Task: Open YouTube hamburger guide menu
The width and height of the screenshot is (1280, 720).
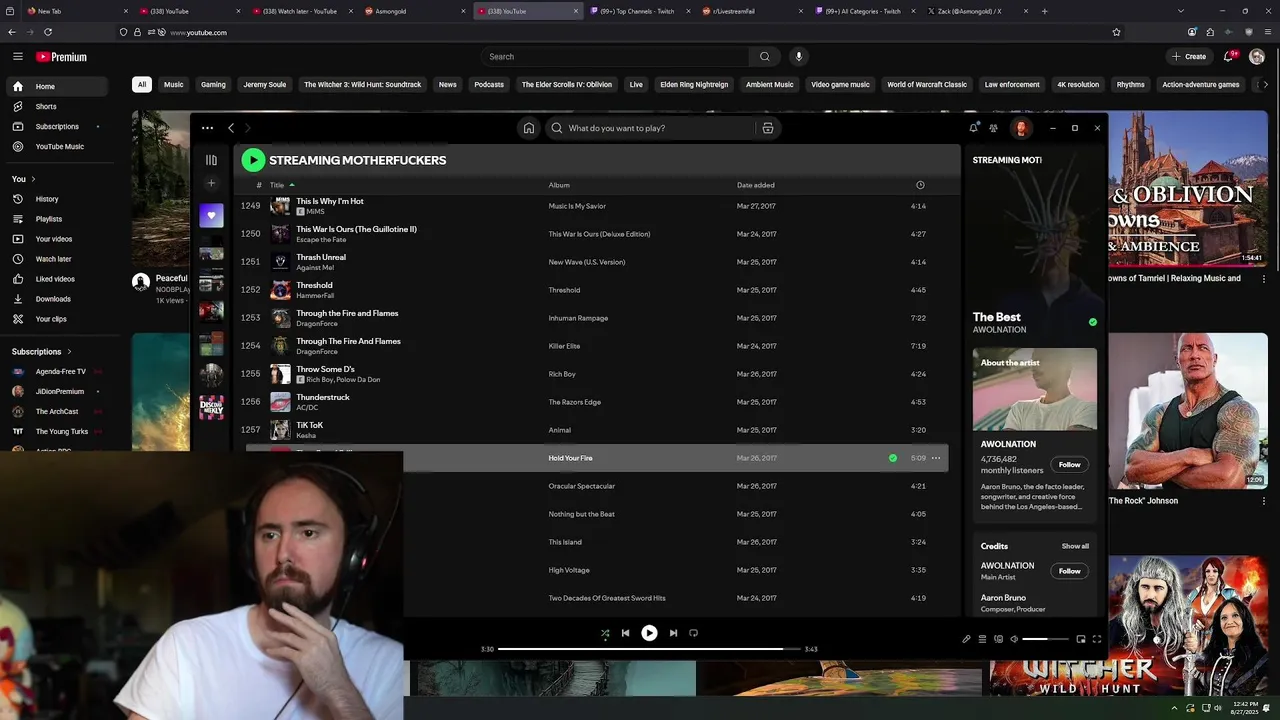Action: pyautogui.click(x=17, y=57)
